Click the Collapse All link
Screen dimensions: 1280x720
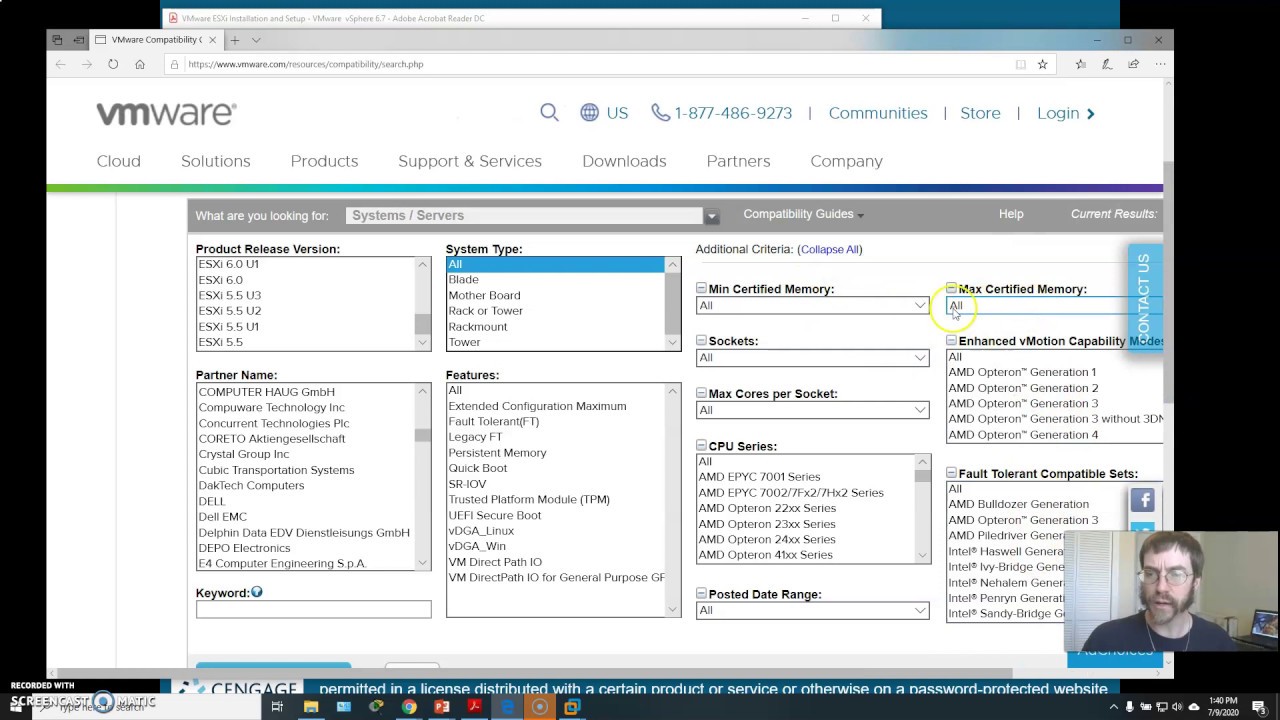tap(830, 249)
